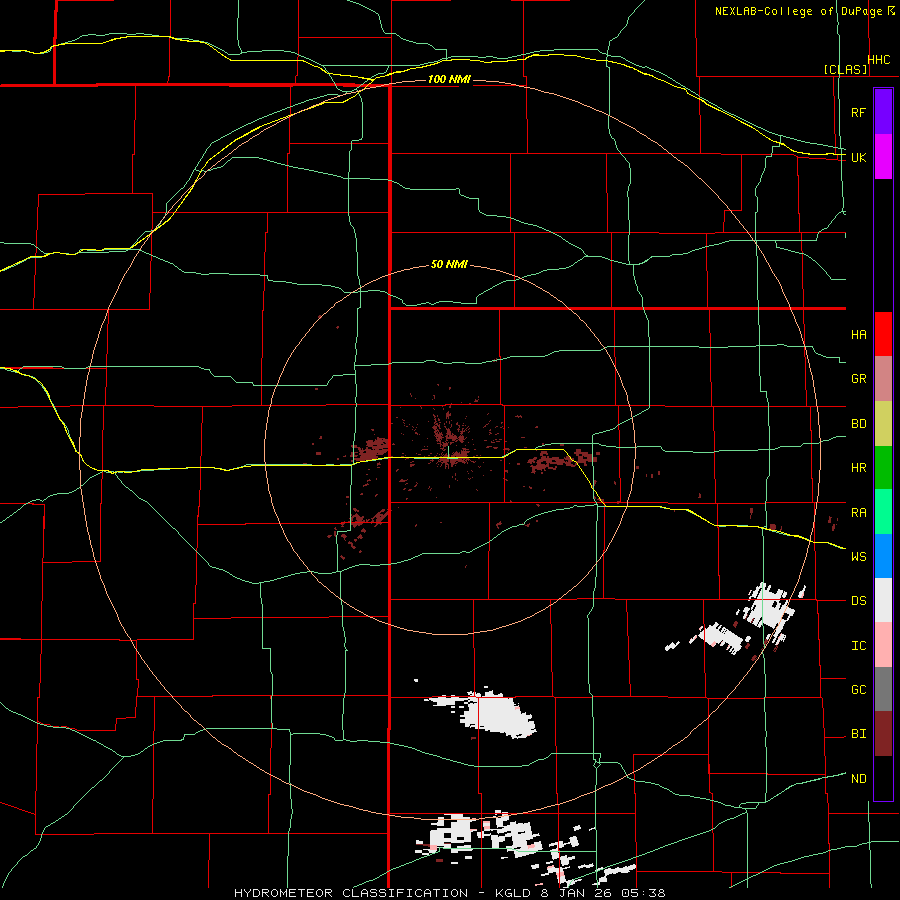The height and width of the screenshot is (900, 900).
Task: Click the IC pink legend swatch
Action: click(883, 645)
